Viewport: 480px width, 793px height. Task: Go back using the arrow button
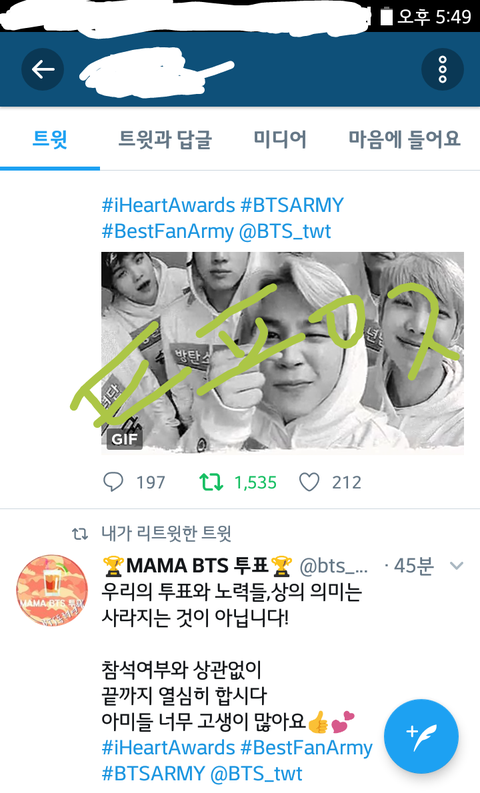[42, 69]
